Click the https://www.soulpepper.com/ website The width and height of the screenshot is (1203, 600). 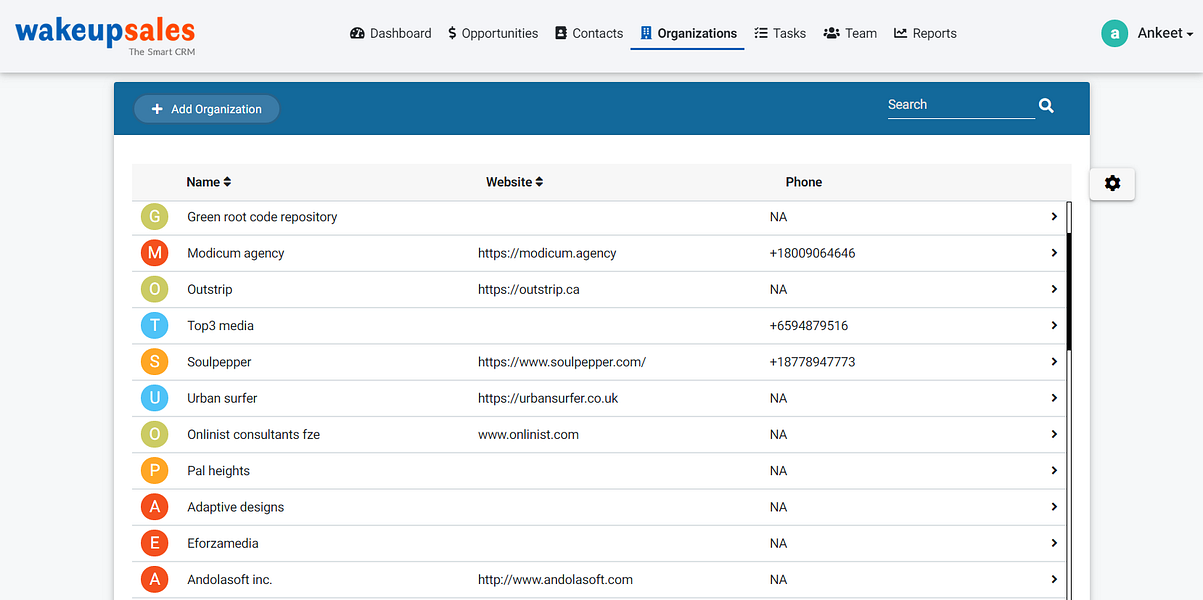562,362
